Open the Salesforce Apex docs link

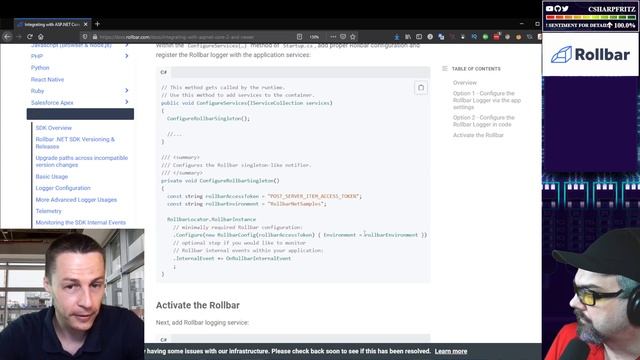click(x=52, y=103)
